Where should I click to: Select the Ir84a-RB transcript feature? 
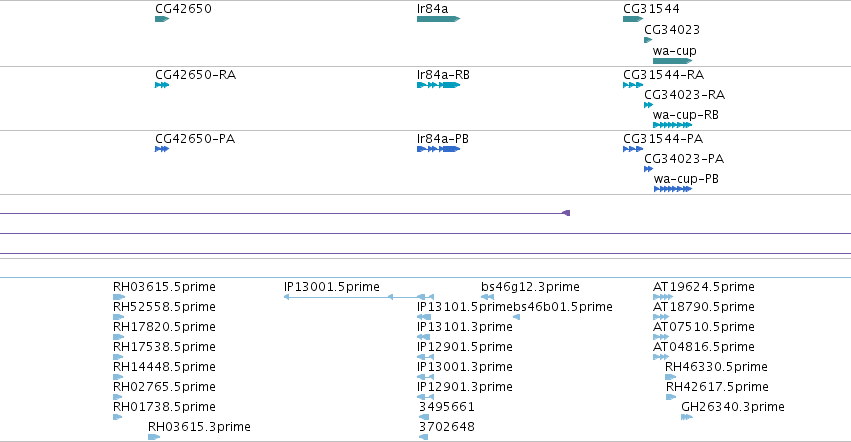click(439, 85)
